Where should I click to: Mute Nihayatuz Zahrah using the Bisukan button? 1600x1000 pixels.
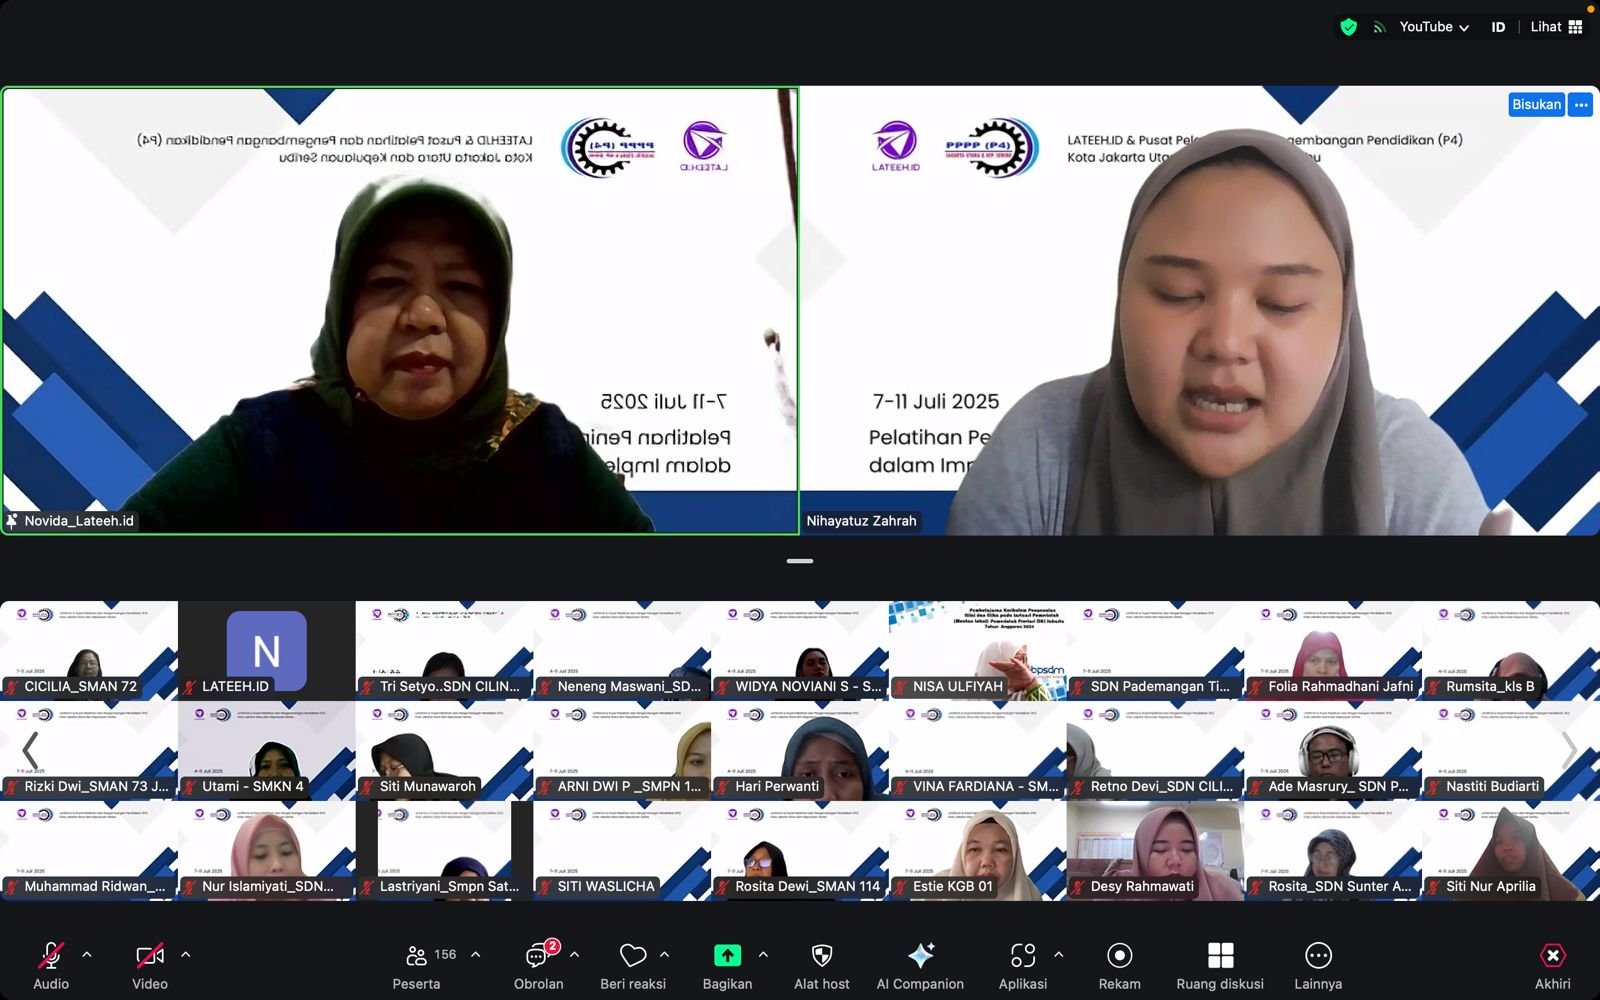tap(1537, 104)
